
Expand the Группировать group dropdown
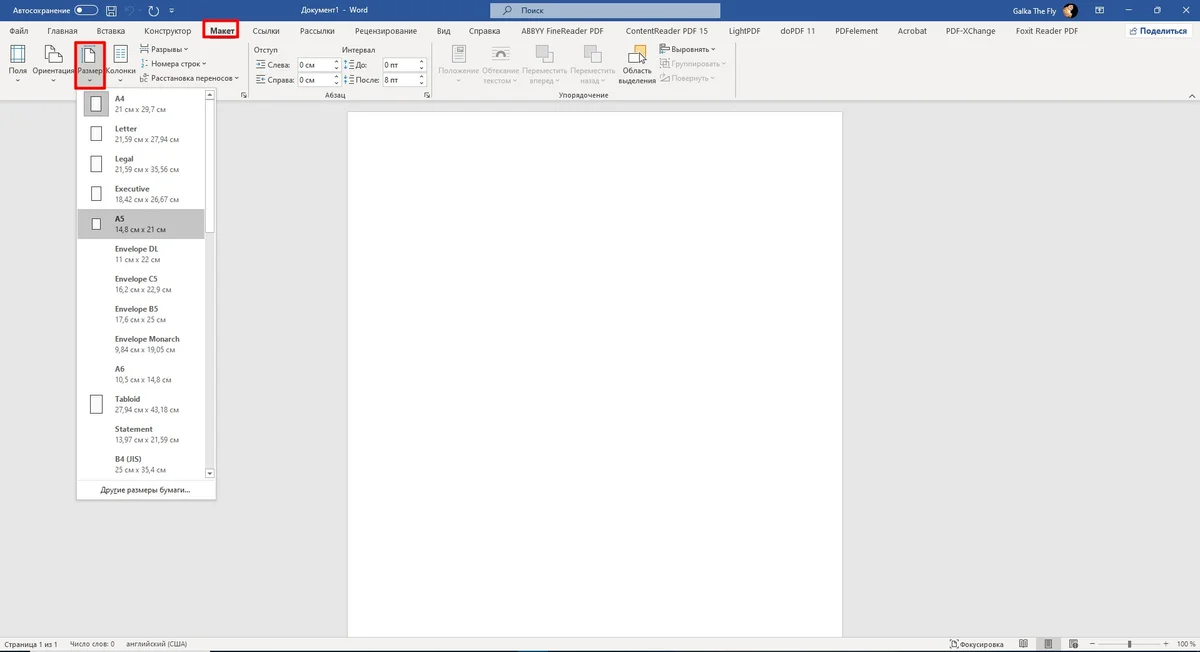(692, 63)
